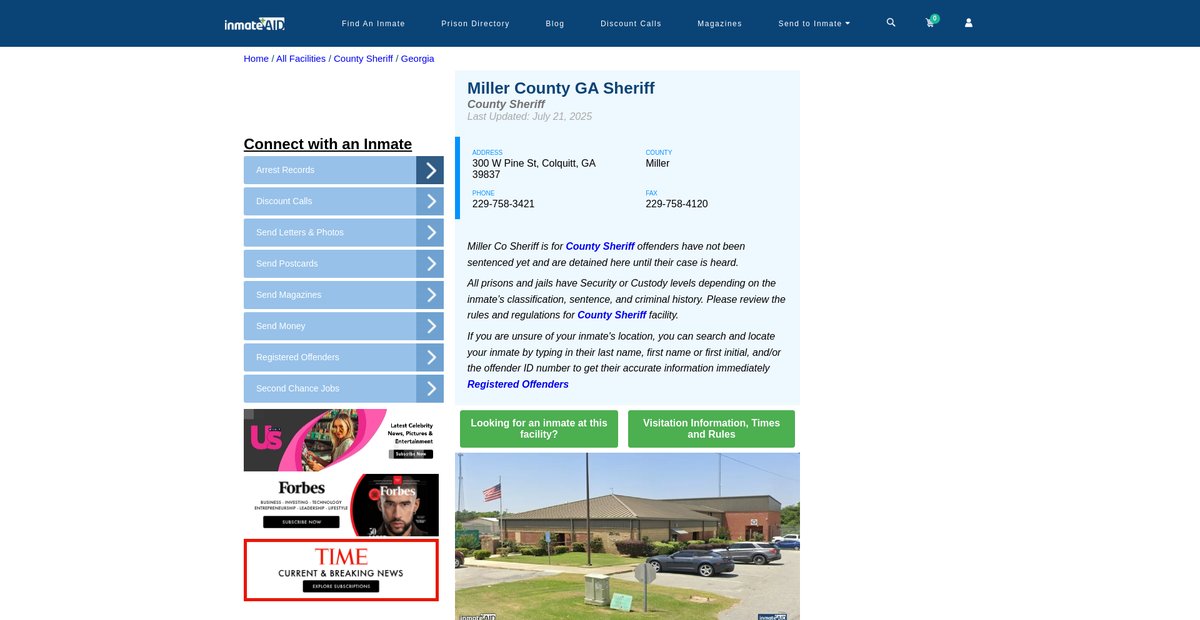Image resolution: width=1200 pixels, height=620 pixels.
Task: Open the Us magazine advertisement
Action: tap(341, 440)
